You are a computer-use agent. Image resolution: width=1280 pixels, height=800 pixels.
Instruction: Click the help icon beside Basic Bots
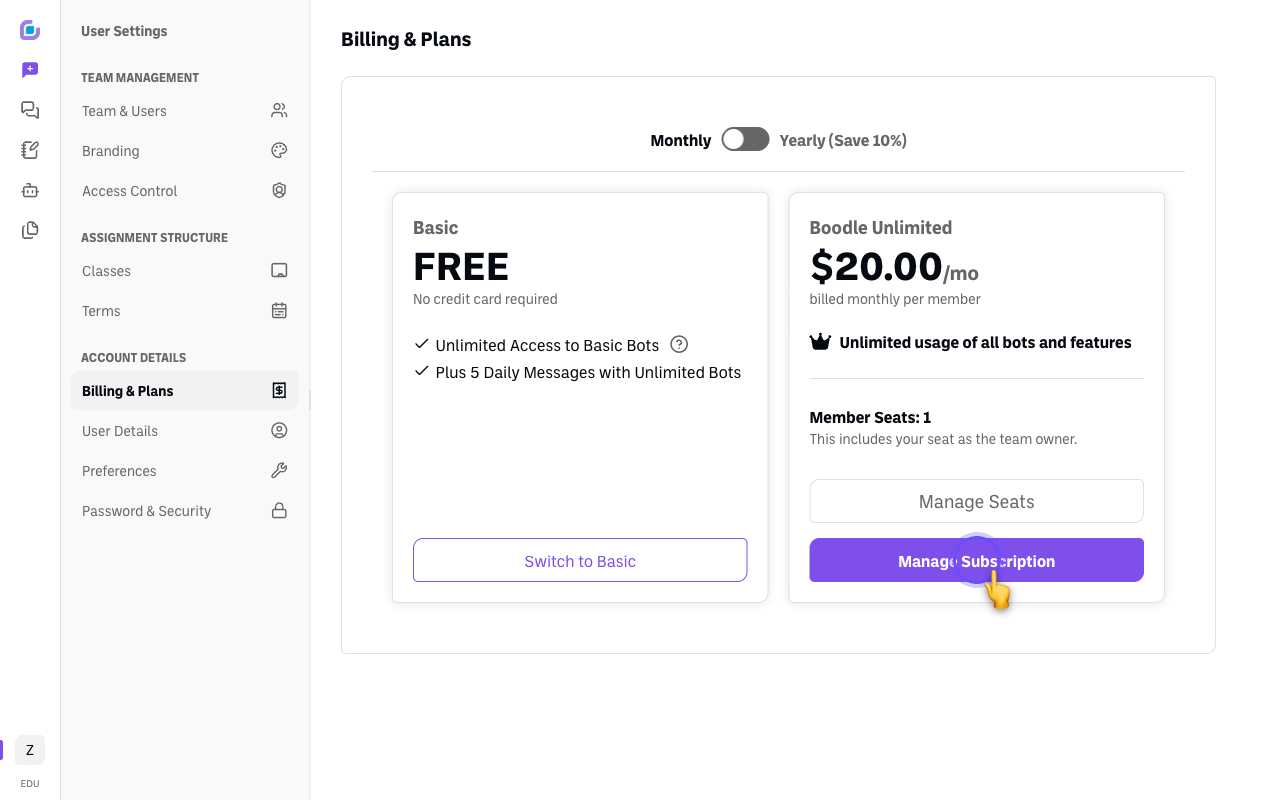[x=679, y=344]
